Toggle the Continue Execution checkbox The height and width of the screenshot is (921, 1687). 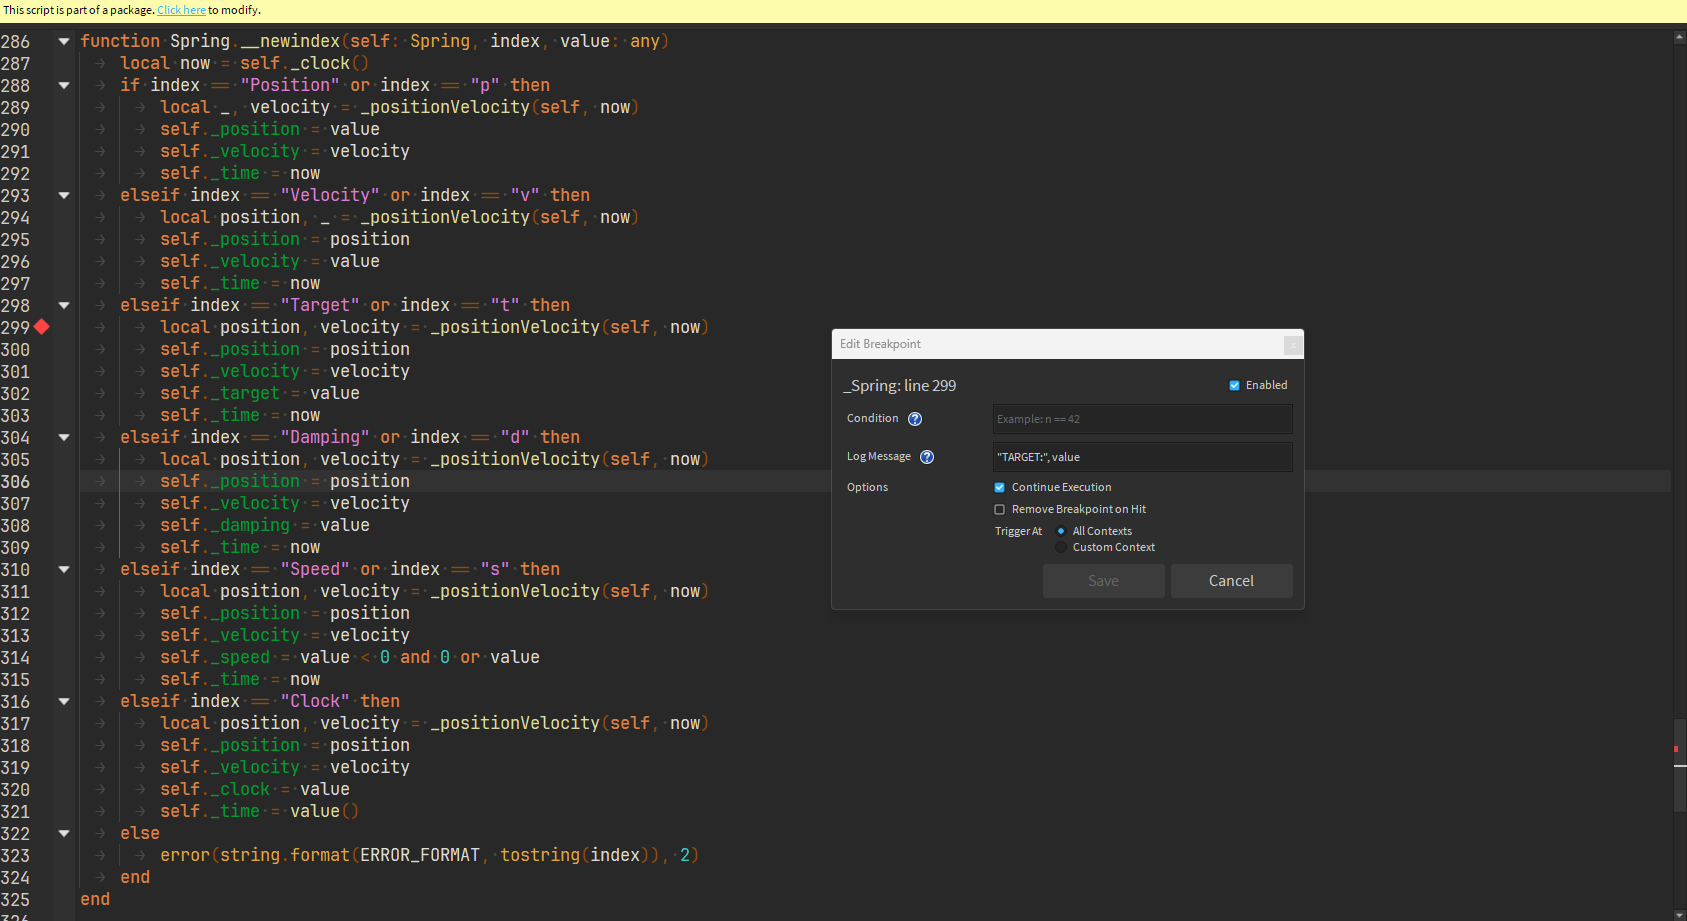coord(999,488)
